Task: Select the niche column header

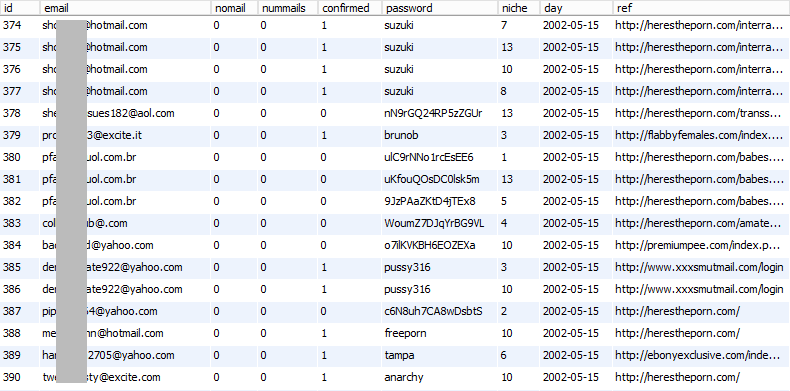Action: pos(519,8)
